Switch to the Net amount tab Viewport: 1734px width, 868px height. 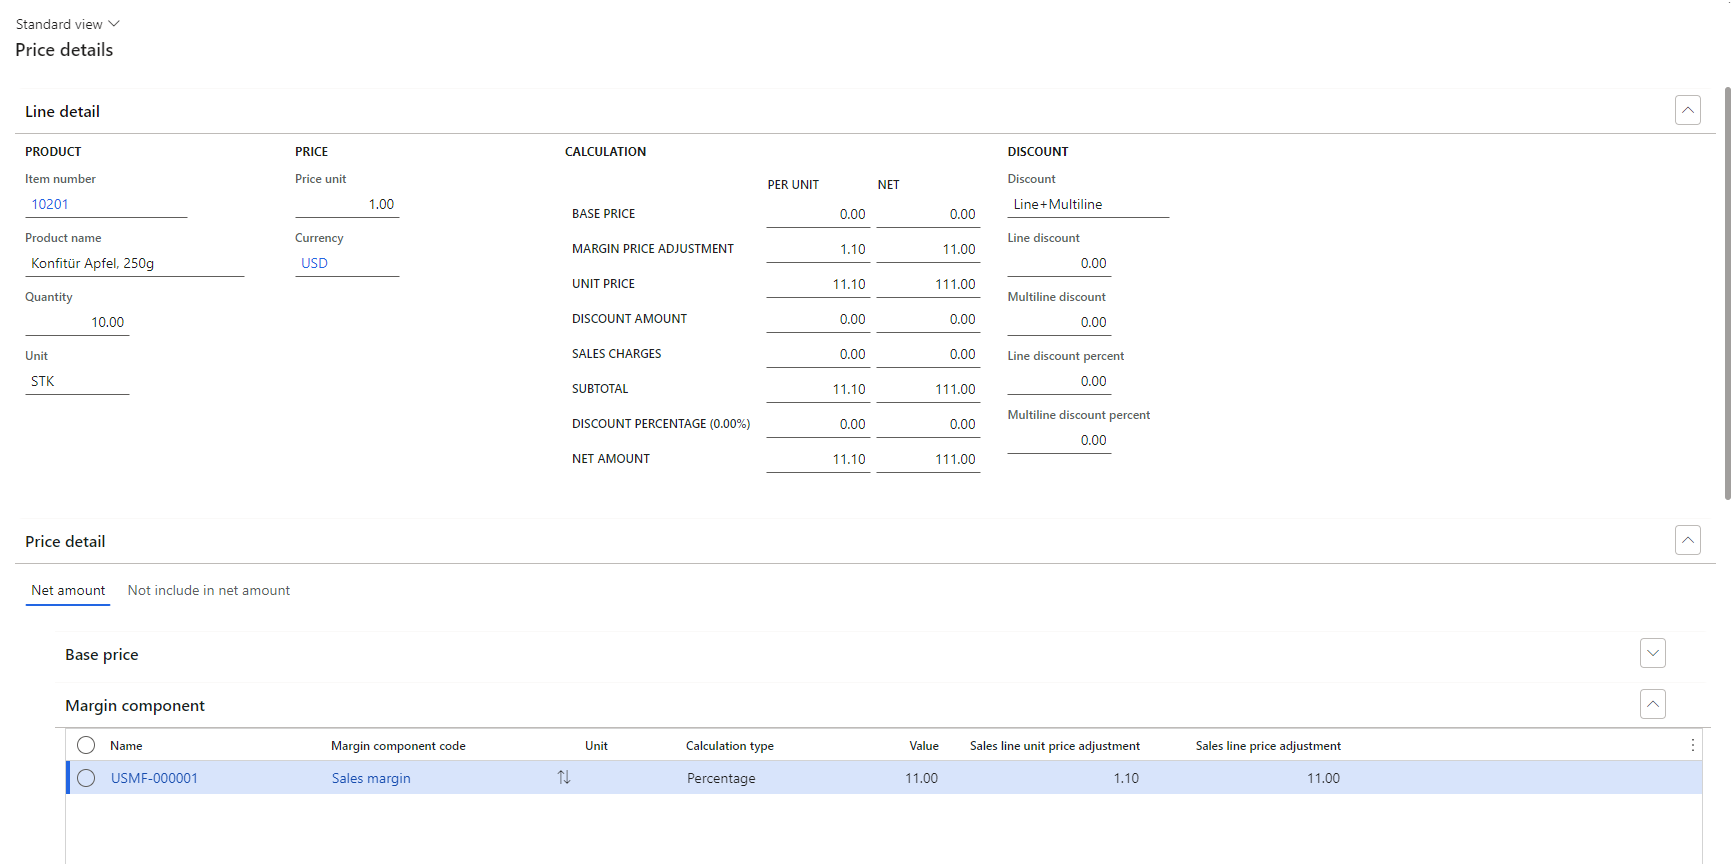point(68,591)
